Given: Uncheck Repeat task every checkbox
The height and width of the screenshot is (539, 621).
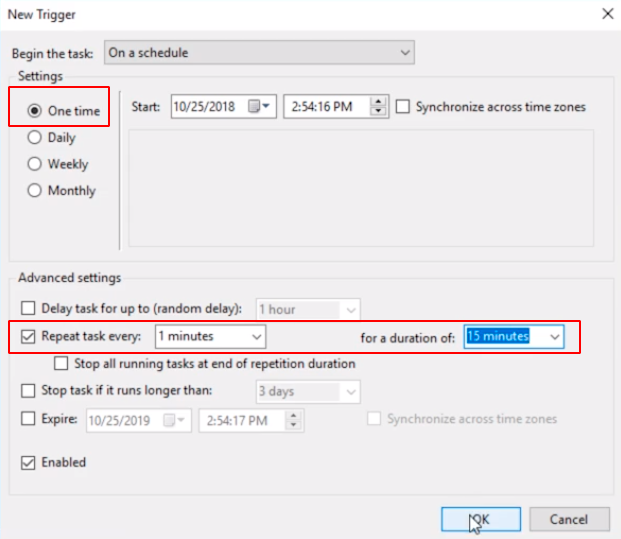Looking at the screenshot, I should 28,336.
